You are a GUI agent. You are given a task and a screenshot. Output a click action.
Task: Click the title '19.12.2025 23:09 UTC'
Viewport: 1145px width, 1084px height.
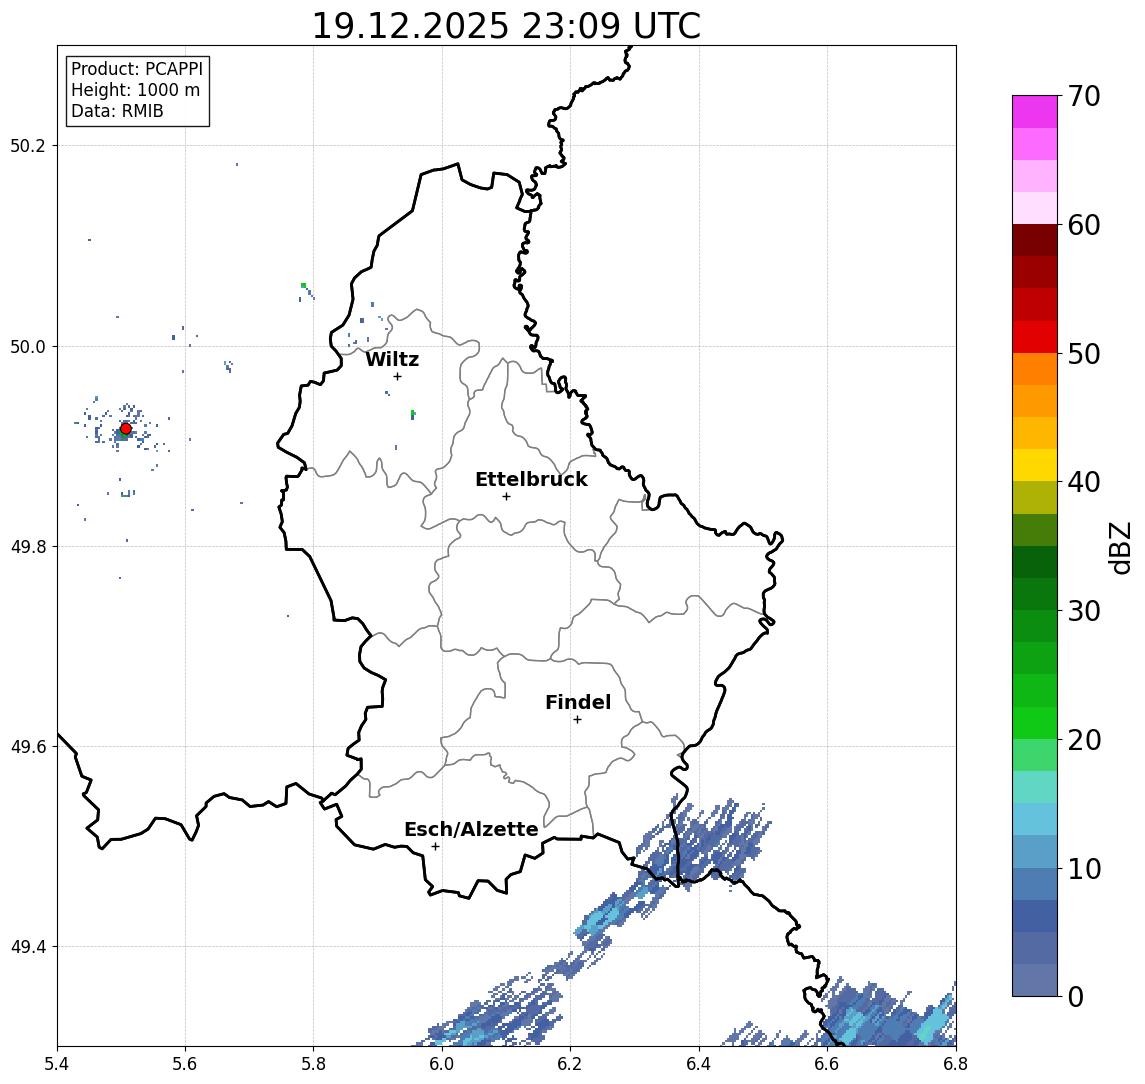click(506, 26)
